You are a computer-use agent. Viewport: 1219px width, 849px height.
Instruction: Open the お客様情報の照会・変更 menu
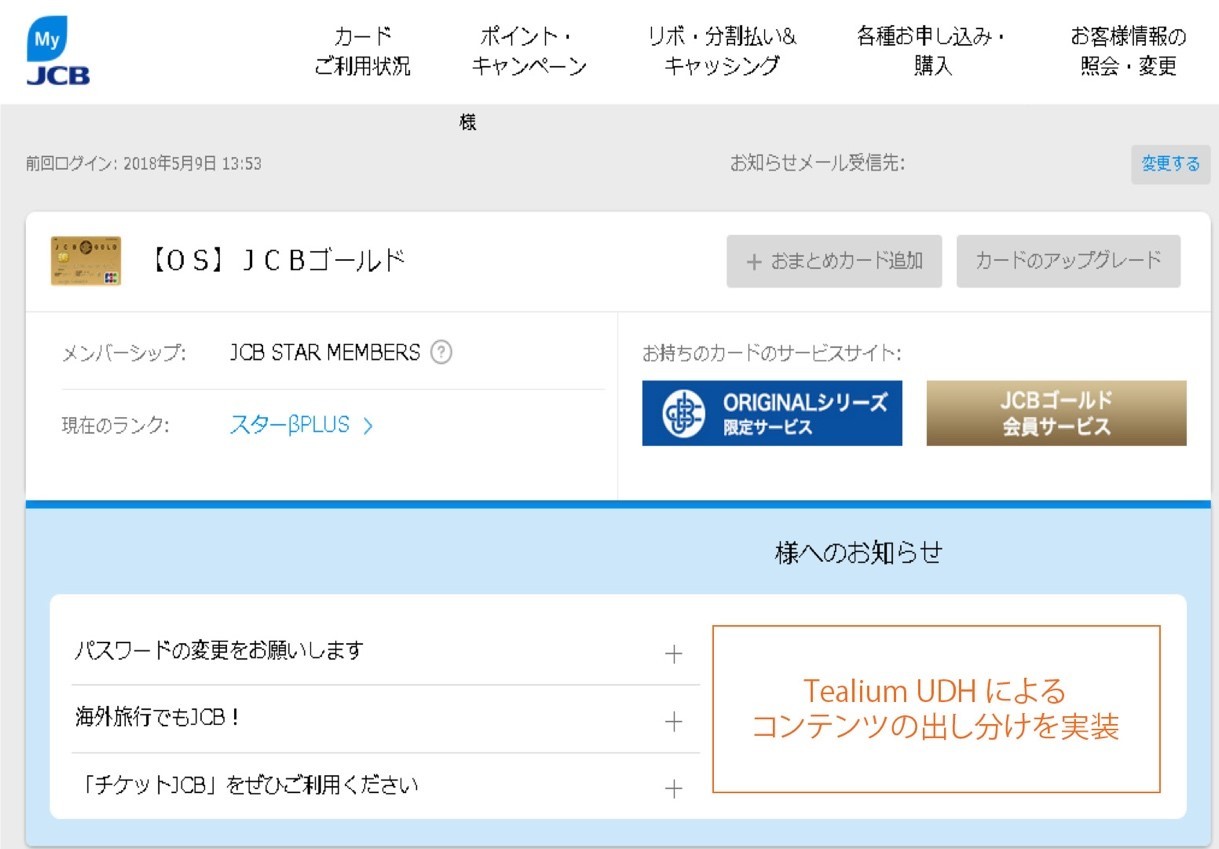1128,52
